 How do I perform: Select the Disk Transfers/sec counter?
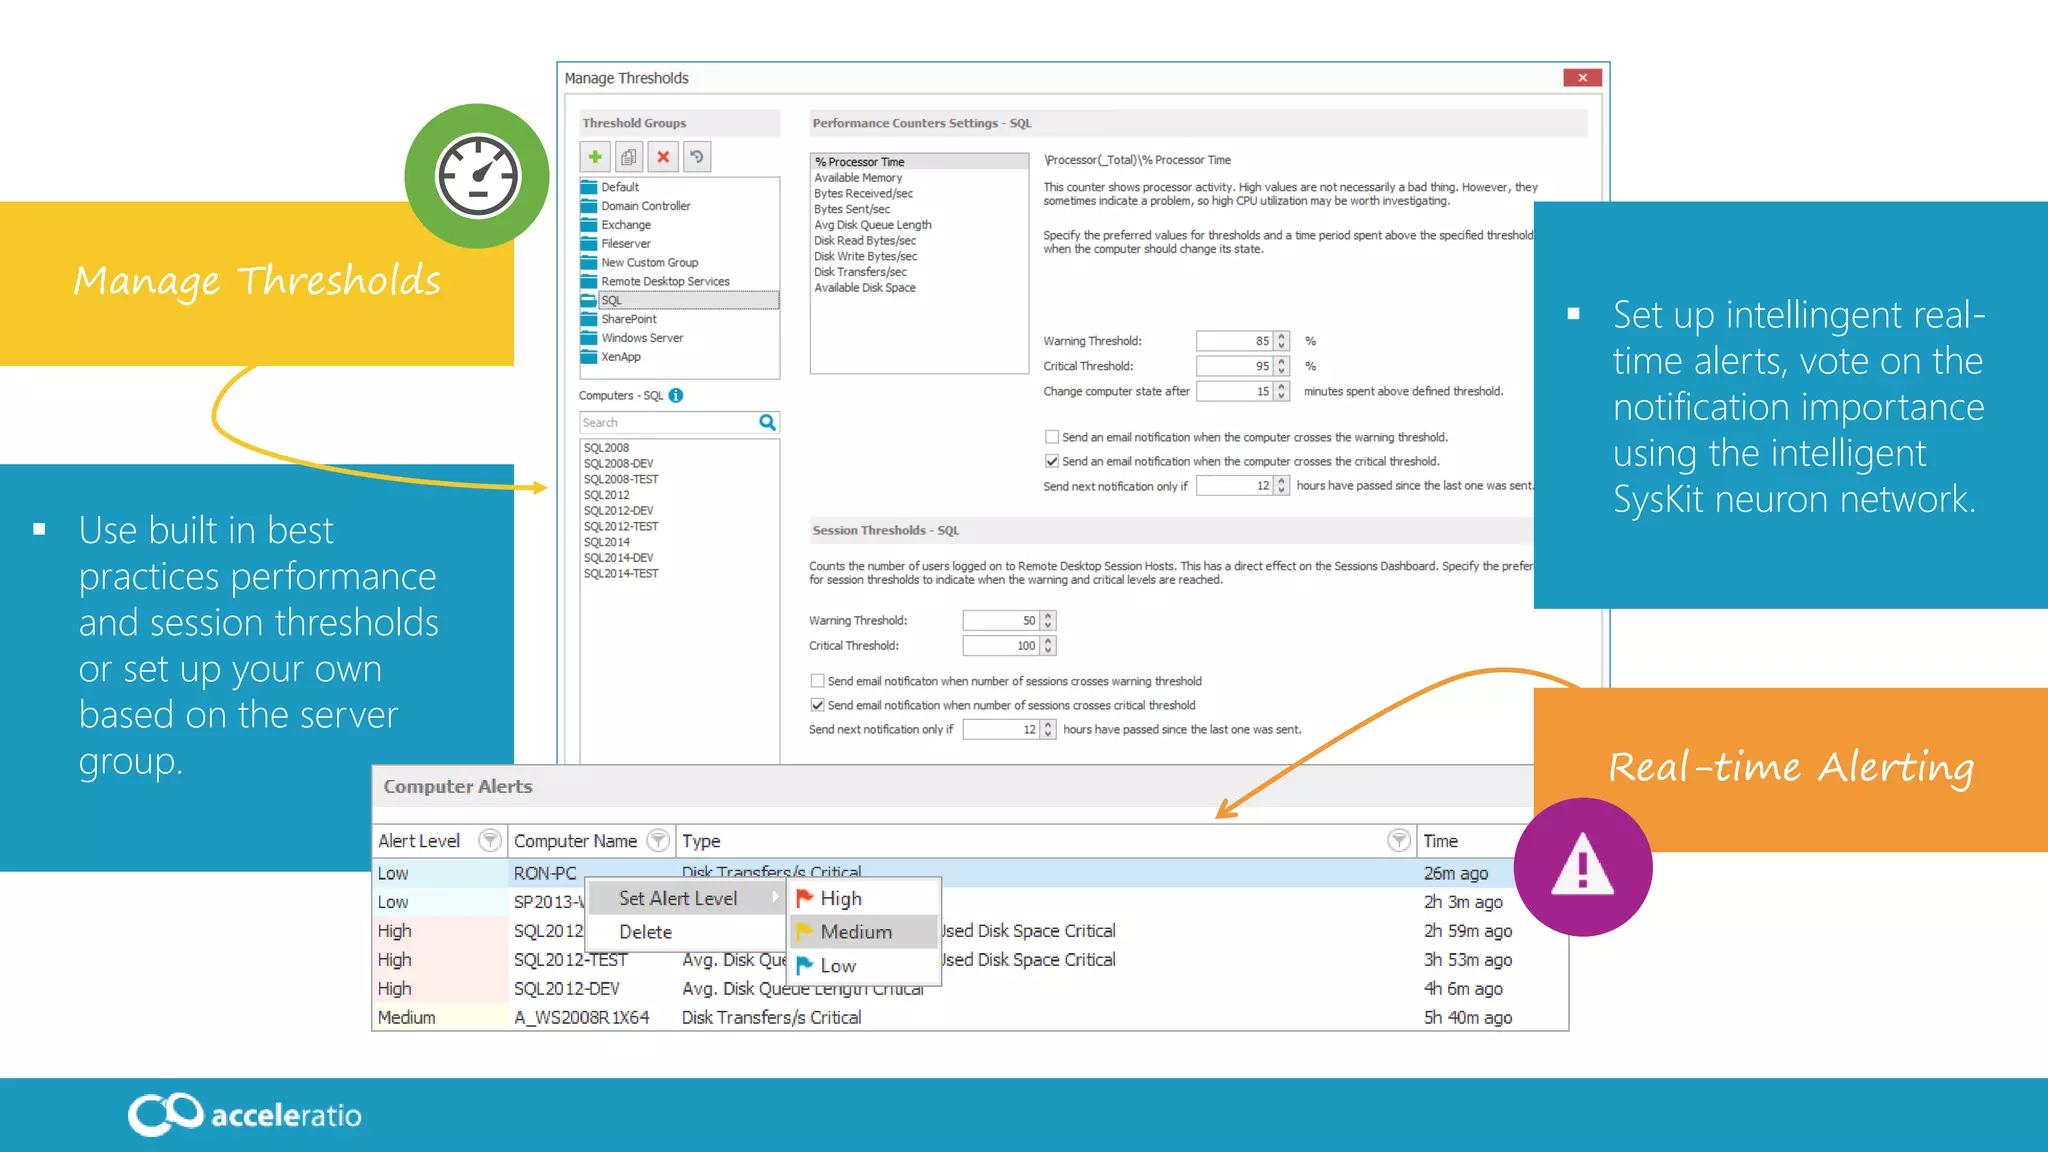tap(861, 272)
